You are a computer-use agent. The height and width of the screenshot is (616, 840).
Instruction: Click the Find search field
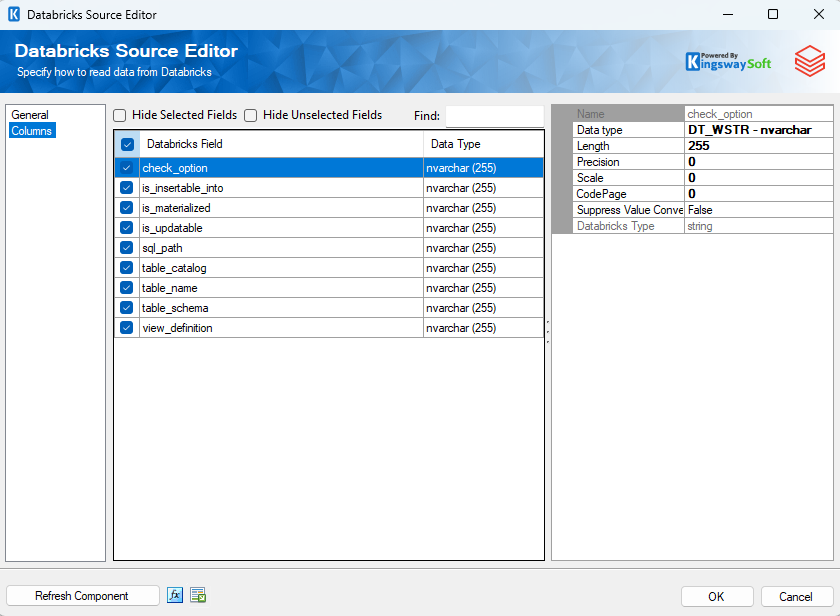click(x=494, y=116)
